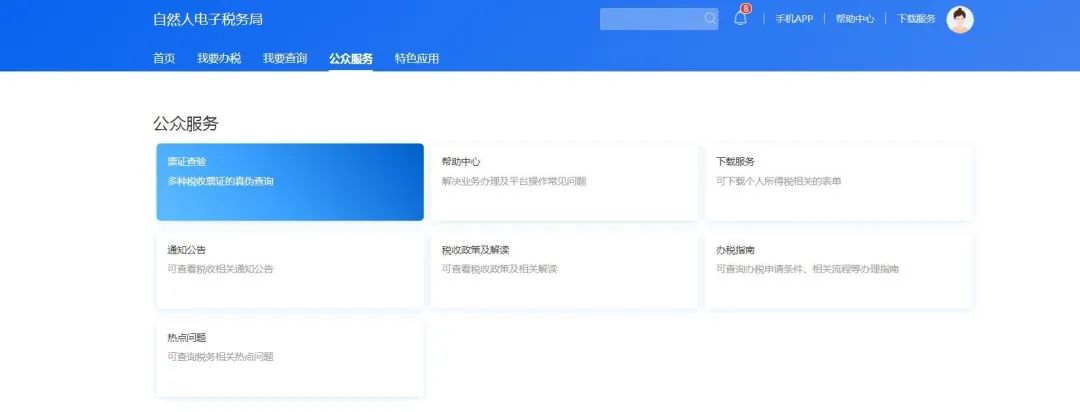Click the text 可查看税收相关通知公告
This screenshot has width=1080, height=412.
coord(220,269)
